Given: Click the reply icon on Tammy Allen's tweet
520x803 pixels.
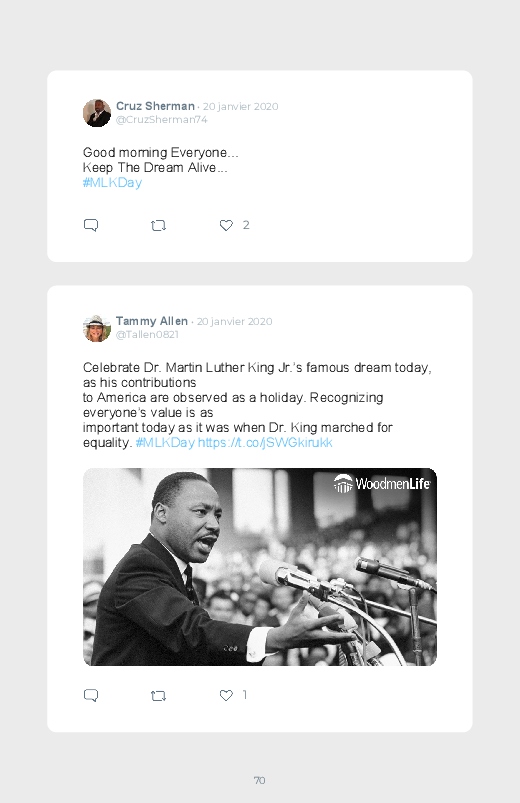Looking at the screenshot, I should pos(91,695).
